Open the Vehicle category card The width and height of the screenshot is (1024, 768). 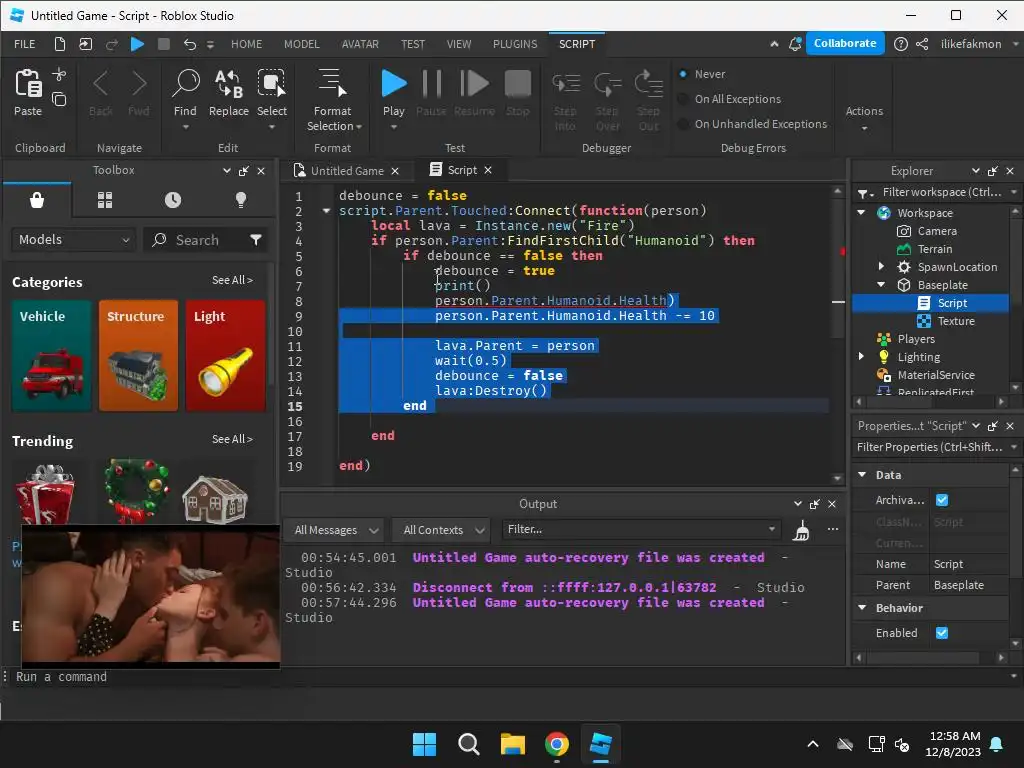point(52,356)
